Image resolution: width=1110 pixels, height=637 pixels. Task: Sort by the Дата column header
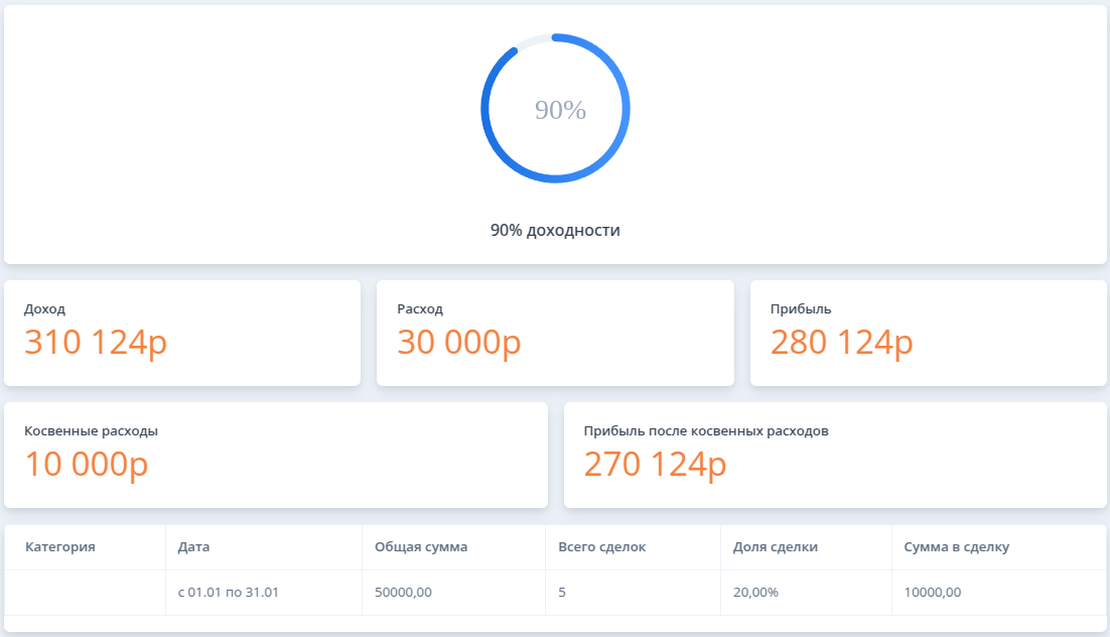pos(194,547)
